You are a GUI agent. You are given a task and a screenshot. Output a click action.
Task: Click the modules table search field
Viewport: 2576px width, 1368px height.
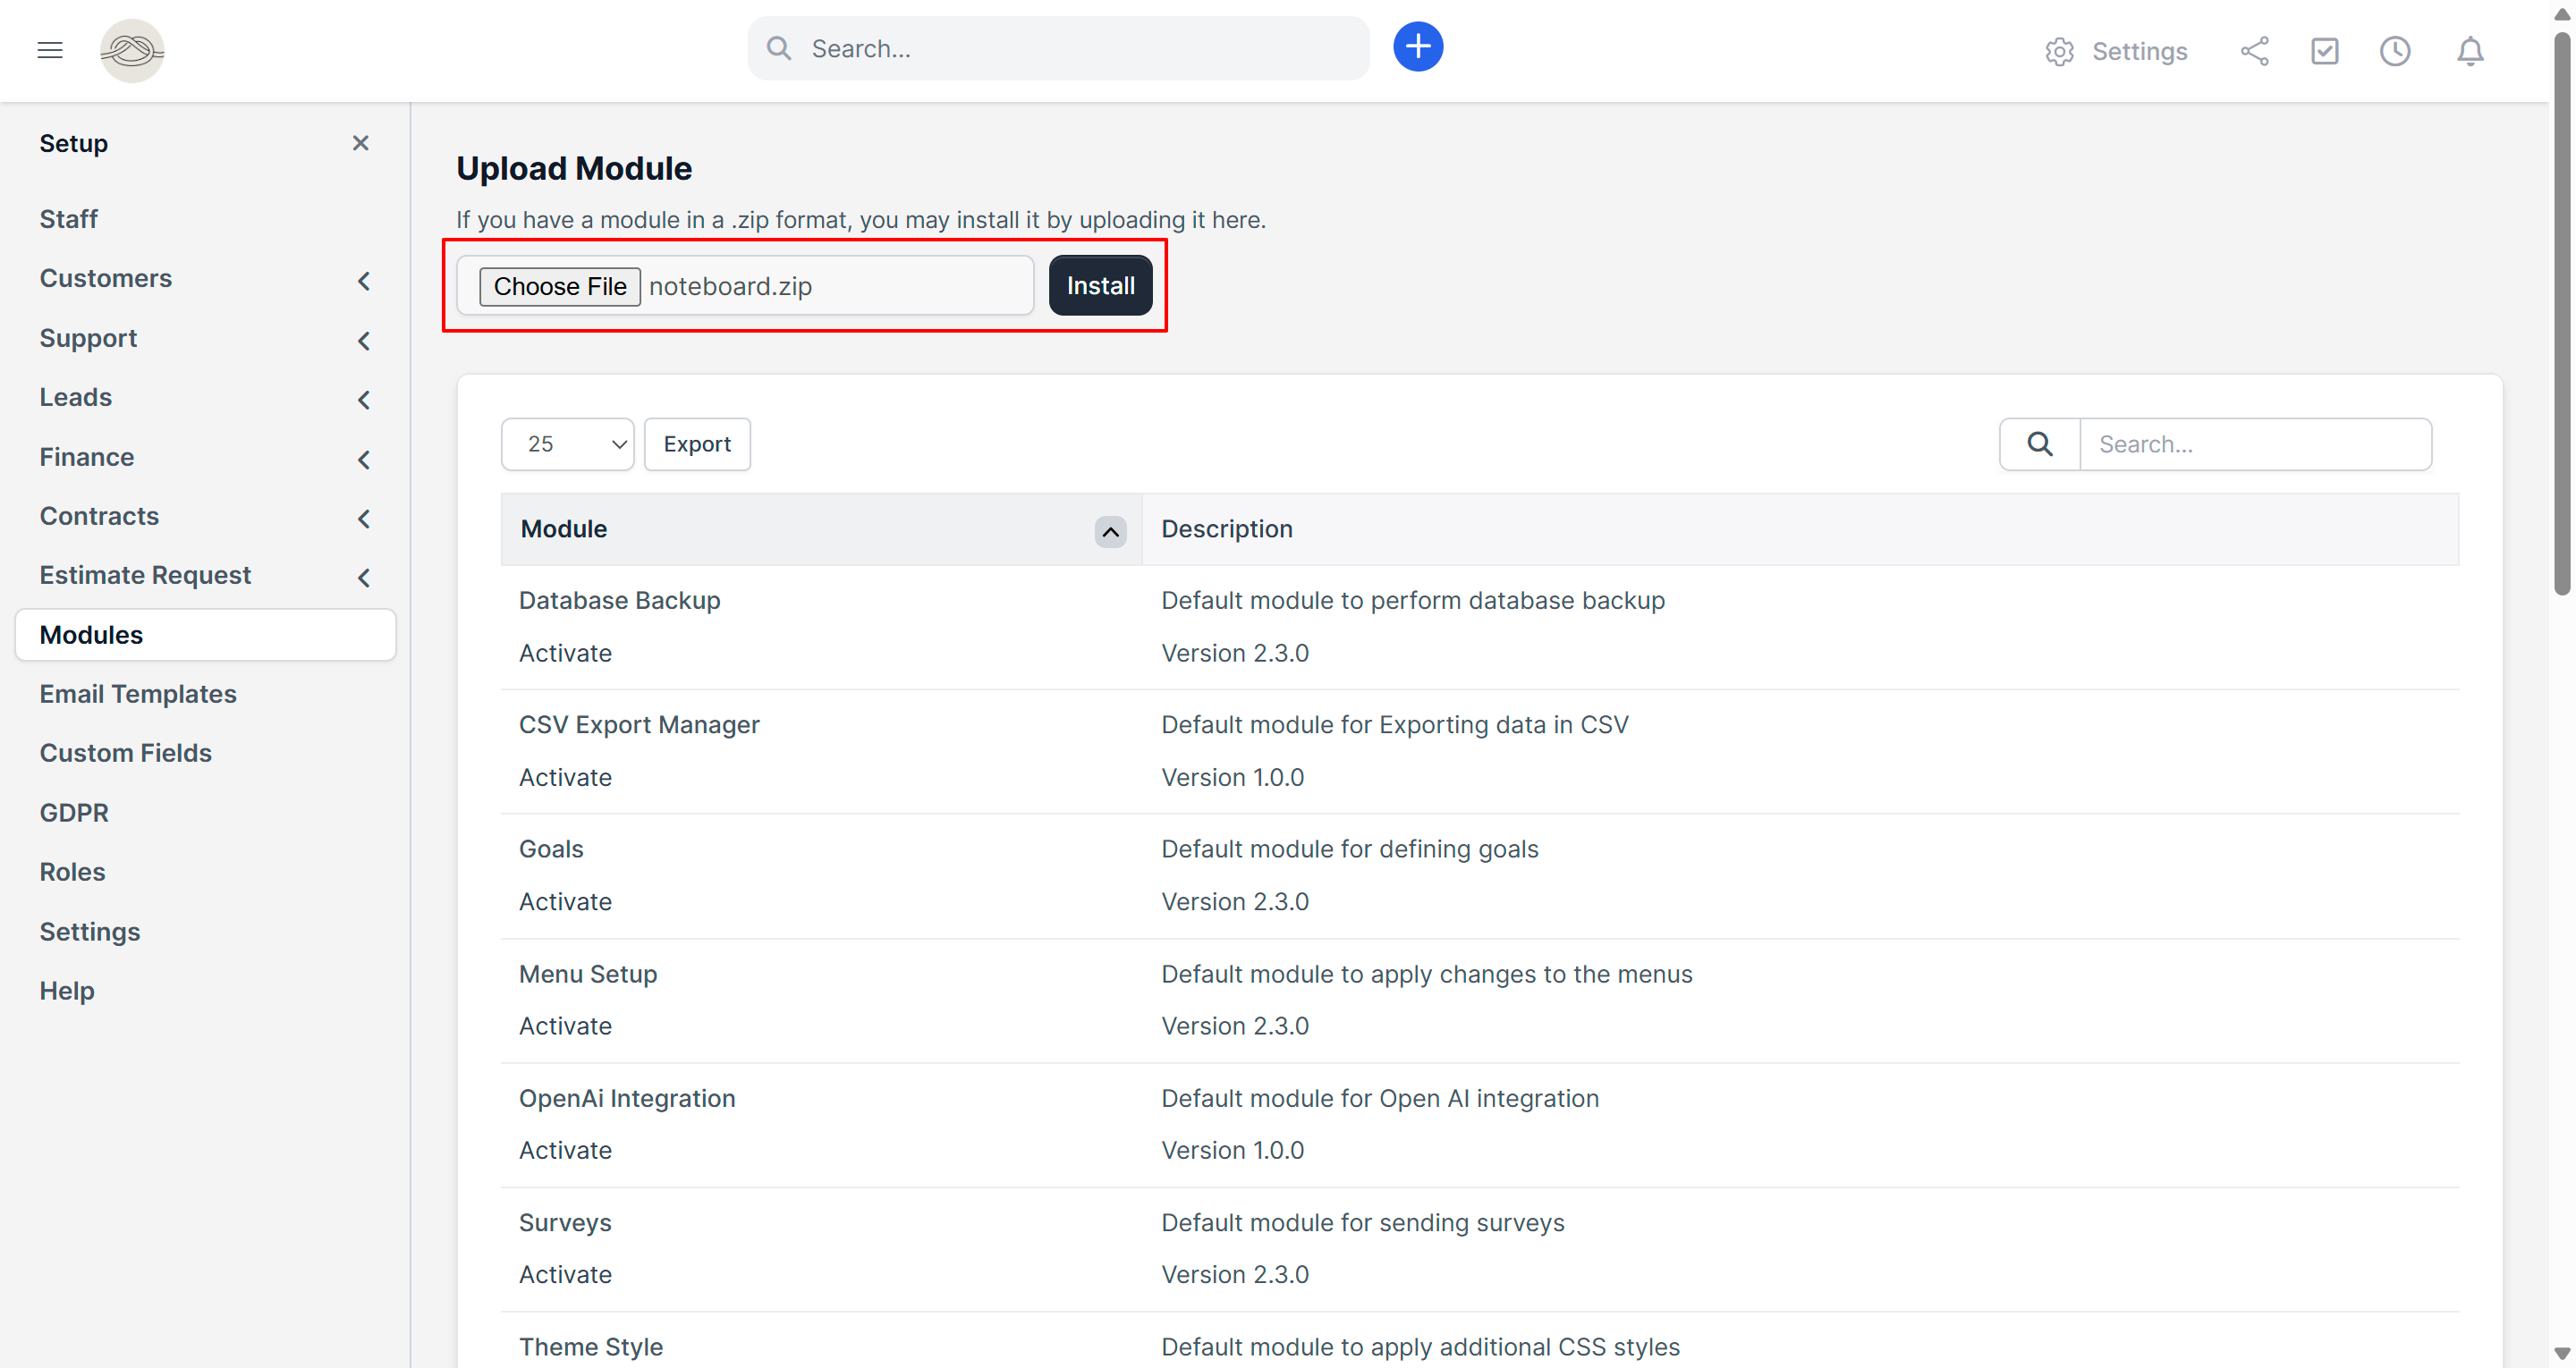click(2254, 444)
